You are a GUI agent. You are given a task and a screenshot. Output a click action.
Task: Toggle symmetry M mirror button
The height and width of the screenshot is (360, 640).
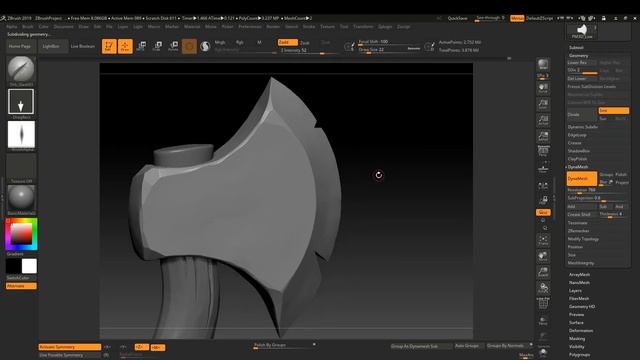pos(158,348)
